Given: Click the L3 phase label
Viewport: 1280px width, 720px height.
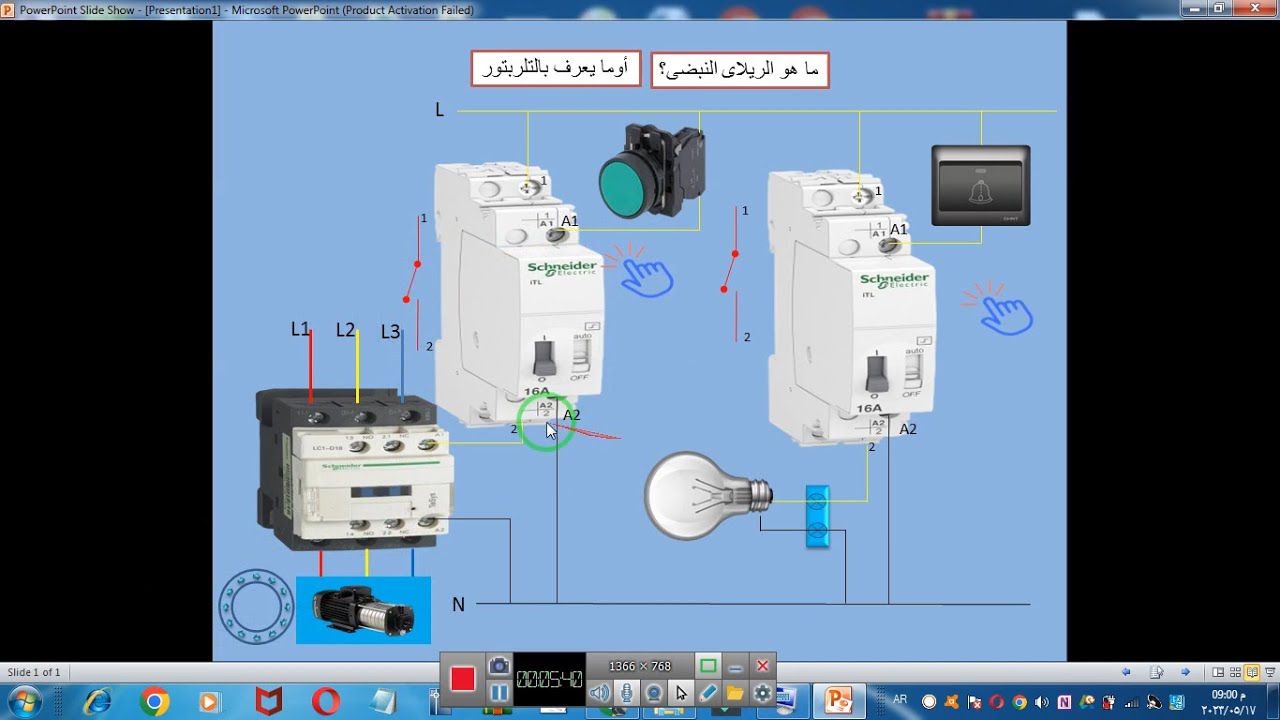Looking at the screenshot, I should click(390, 332).
